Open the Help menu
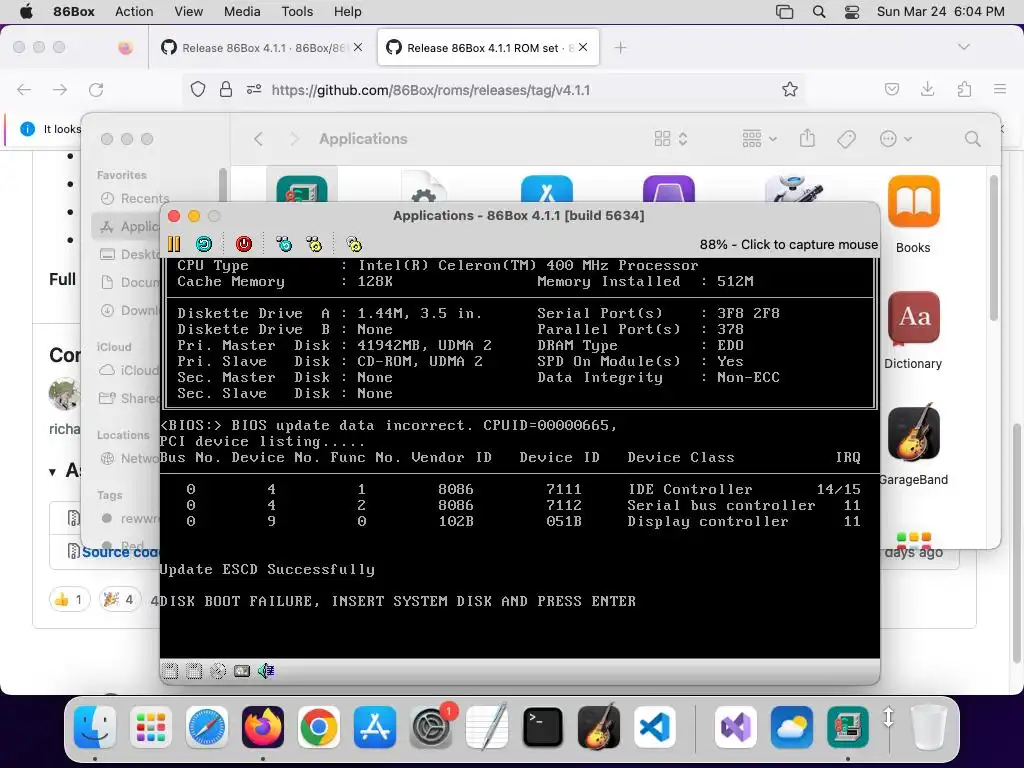The height and width of the screenshot is (768, 1024). point(347,11)
